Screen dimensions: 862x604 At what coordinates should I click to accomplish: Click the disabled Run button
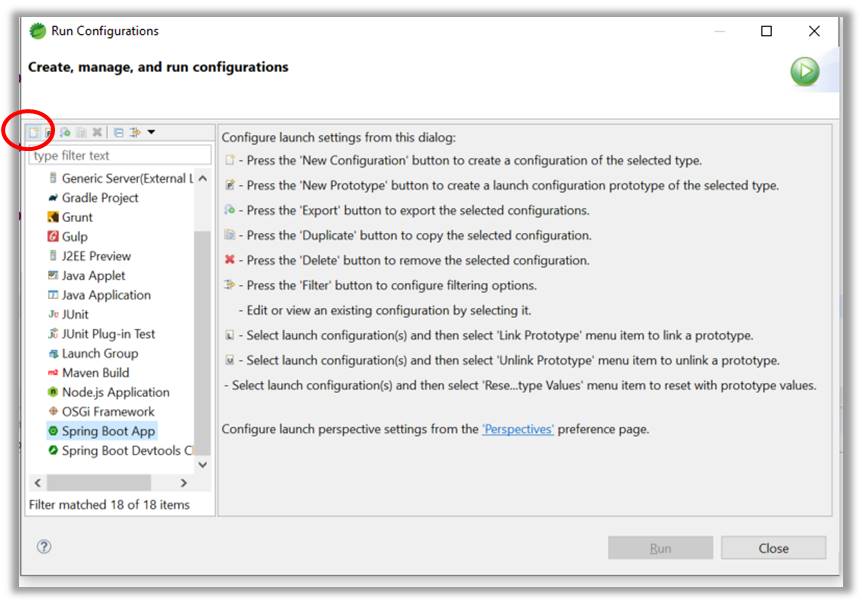click(660, 547)
